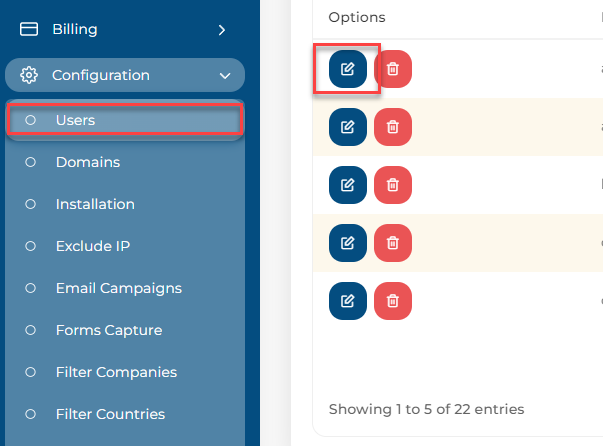Select the Email Campaigns radio circle
The width and height of the screenshot is (603, 446).
tap(30, 288)
